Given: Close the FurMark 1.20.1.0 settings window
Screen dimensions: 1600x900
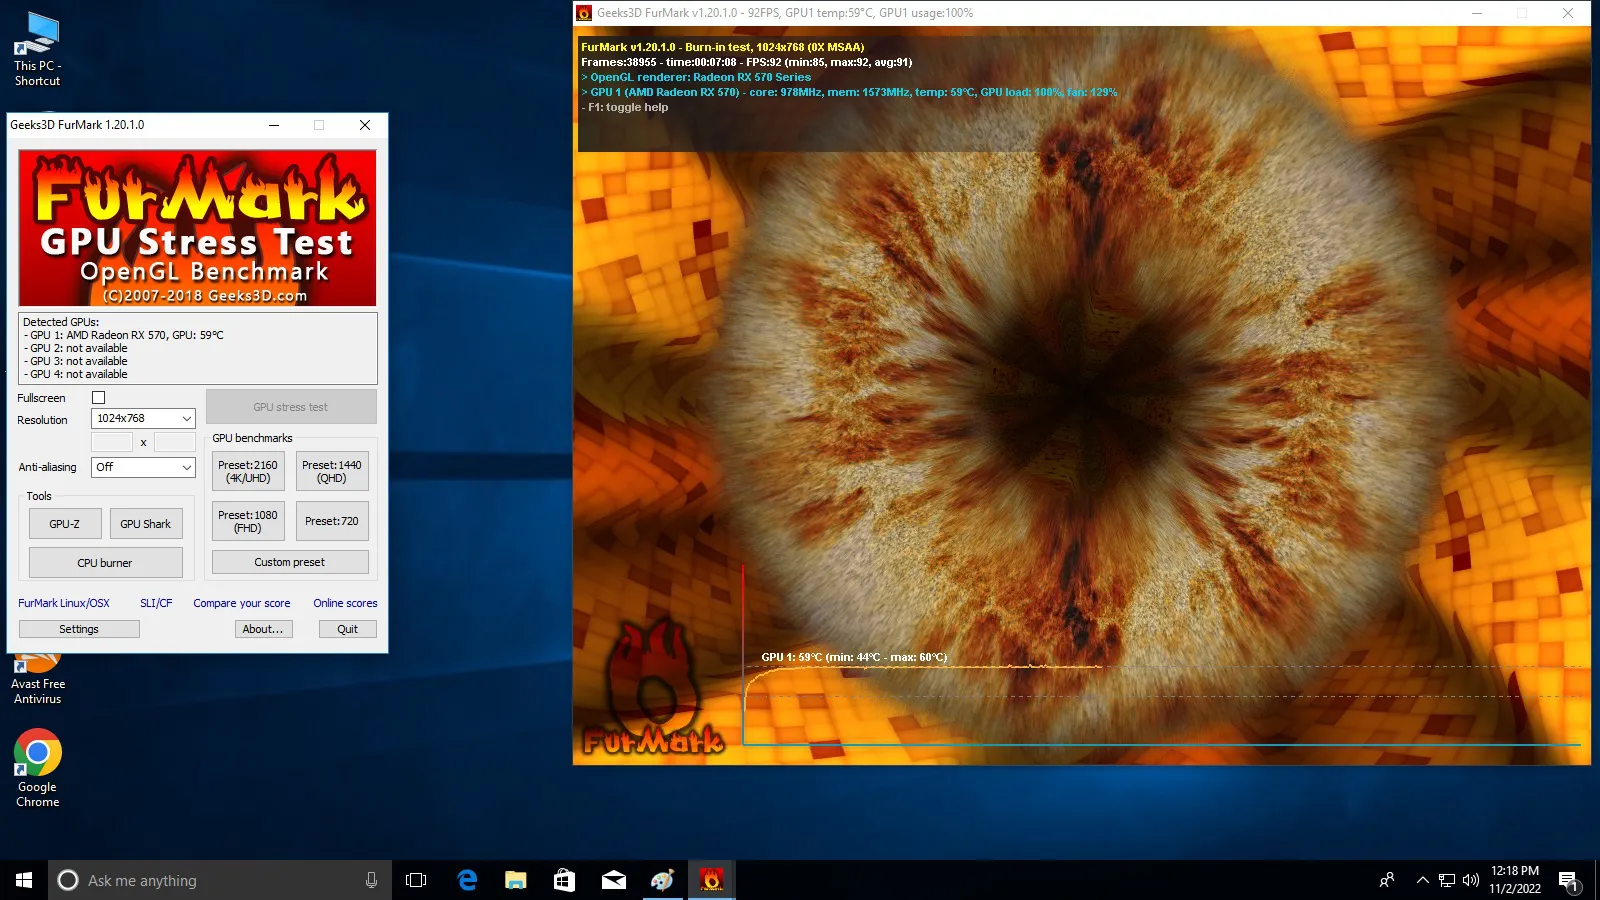Looking at the screenshot, I should coord(365,125).
